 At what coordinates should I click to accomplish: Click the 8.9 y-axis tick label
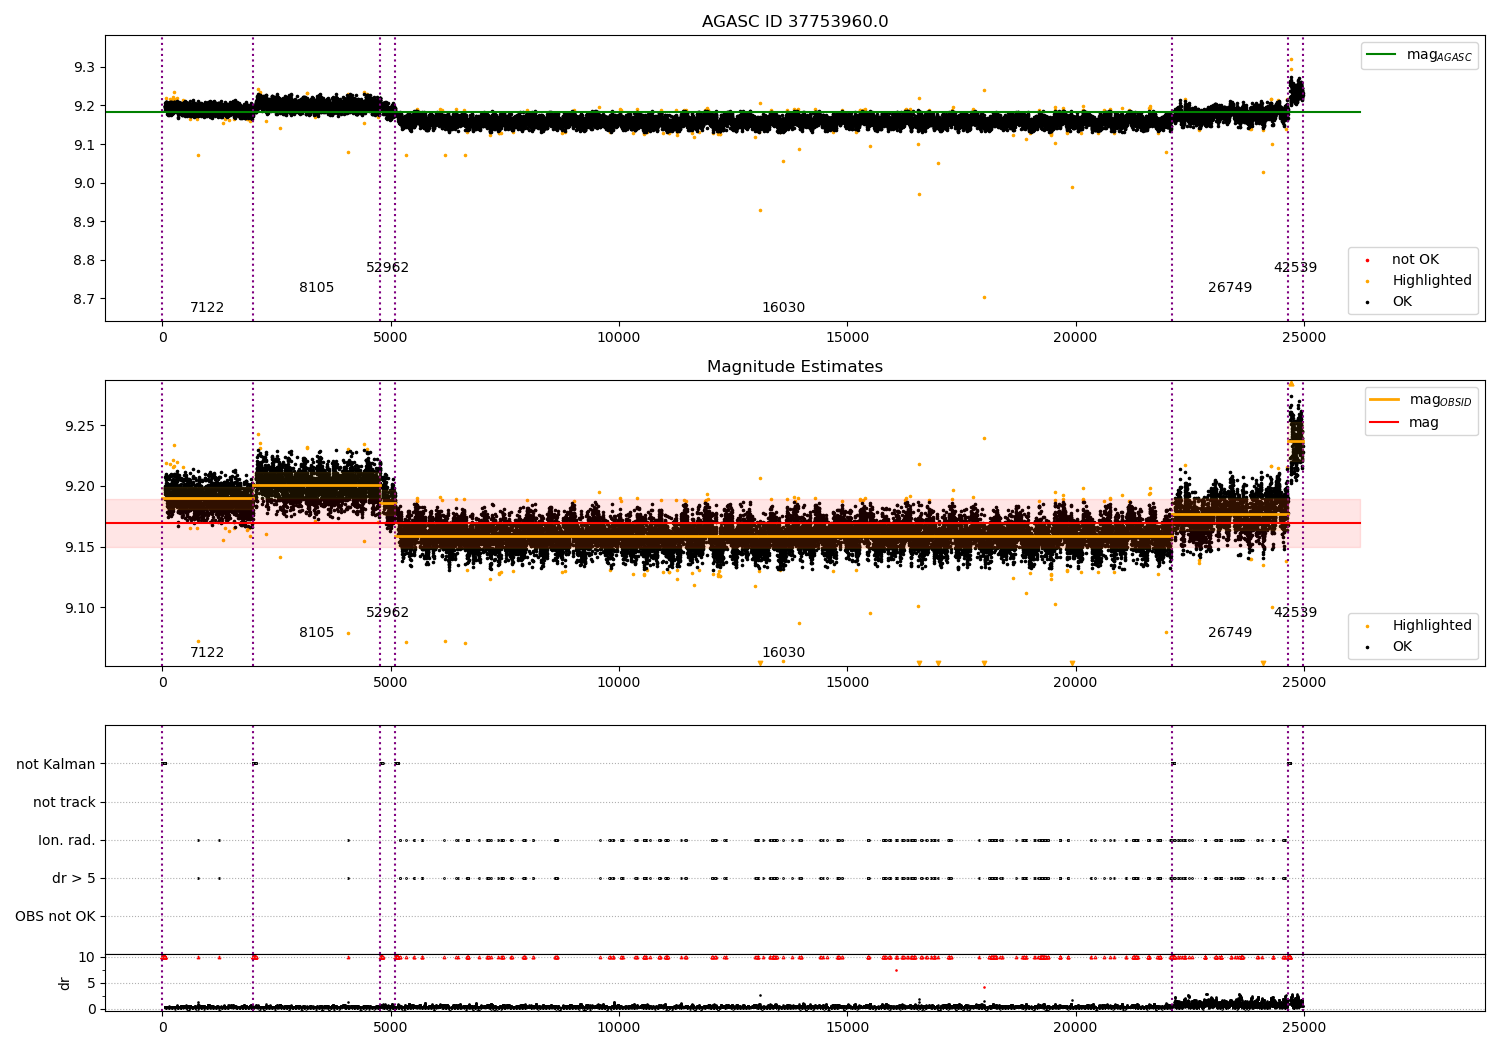(84, 222)
